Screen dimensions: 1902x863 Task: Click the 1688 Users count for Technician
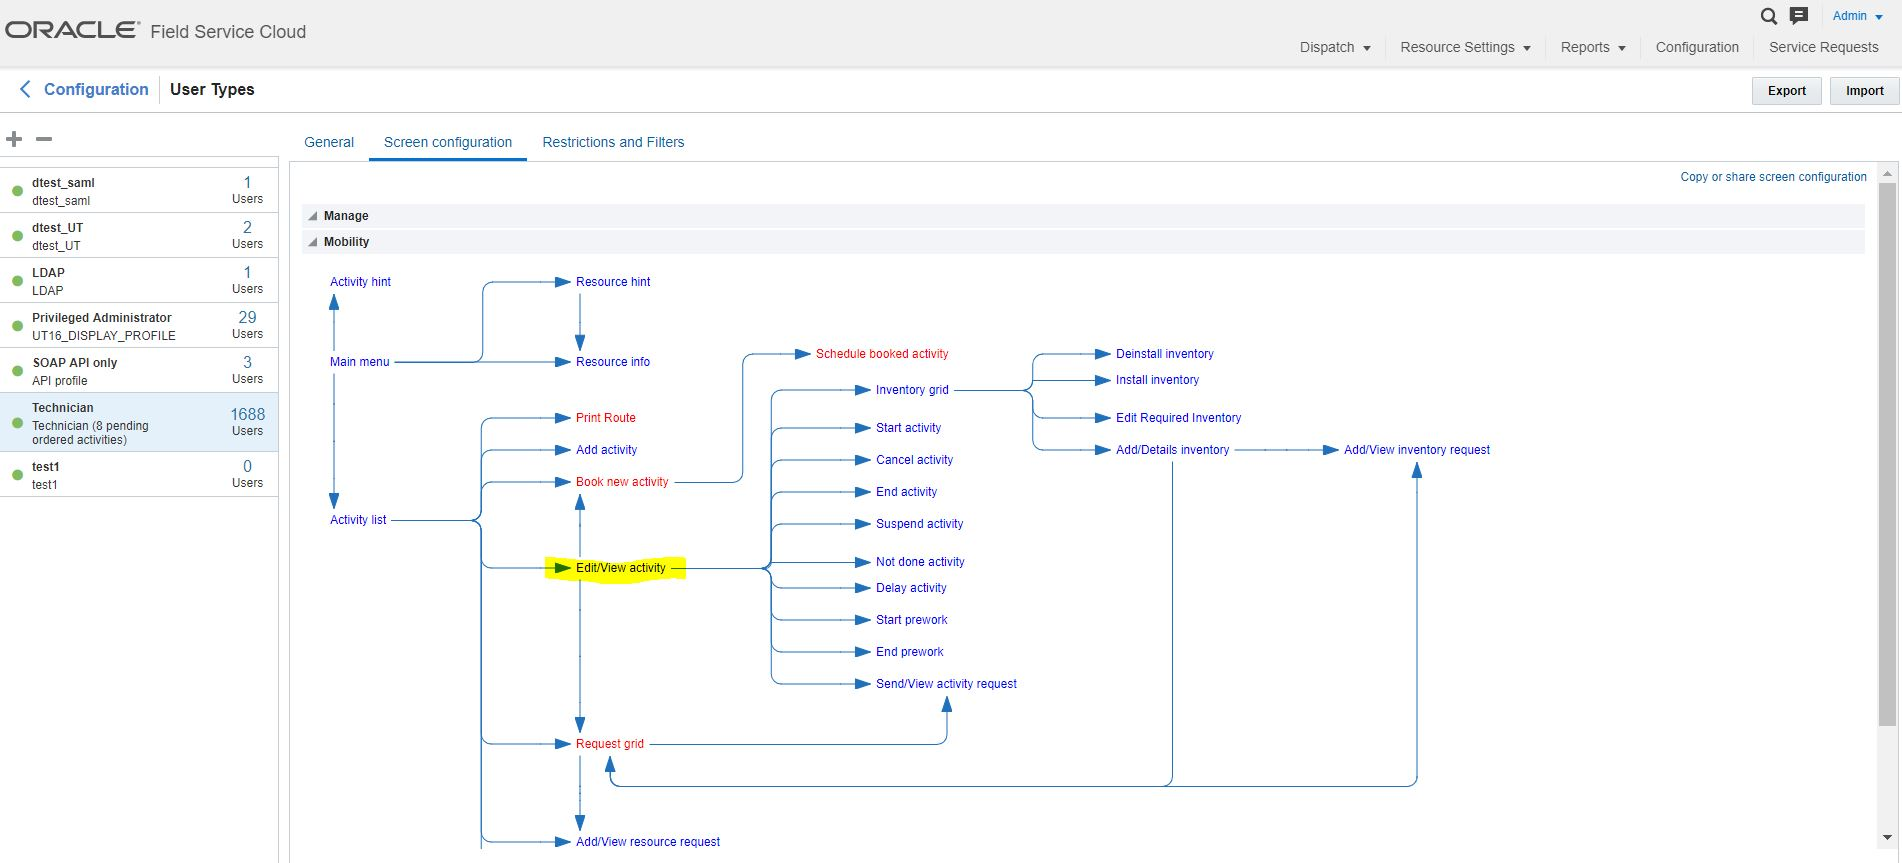(247, 421)
